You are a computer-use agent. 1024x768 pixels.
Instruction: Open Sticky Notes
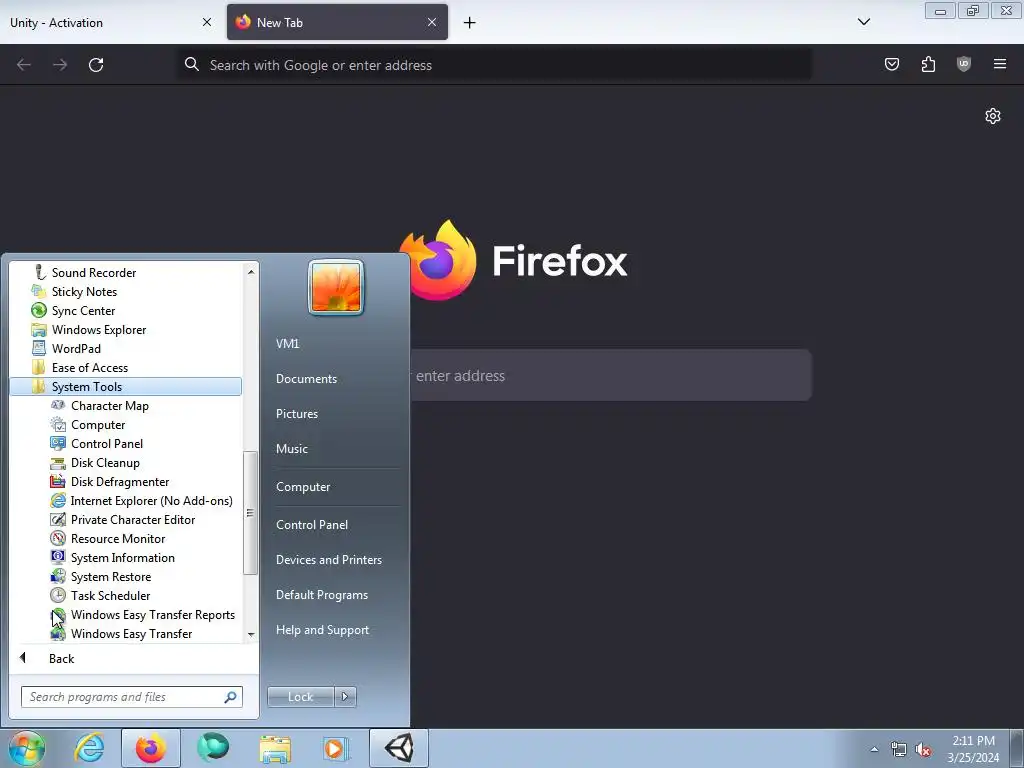click(x=84, y=292)
